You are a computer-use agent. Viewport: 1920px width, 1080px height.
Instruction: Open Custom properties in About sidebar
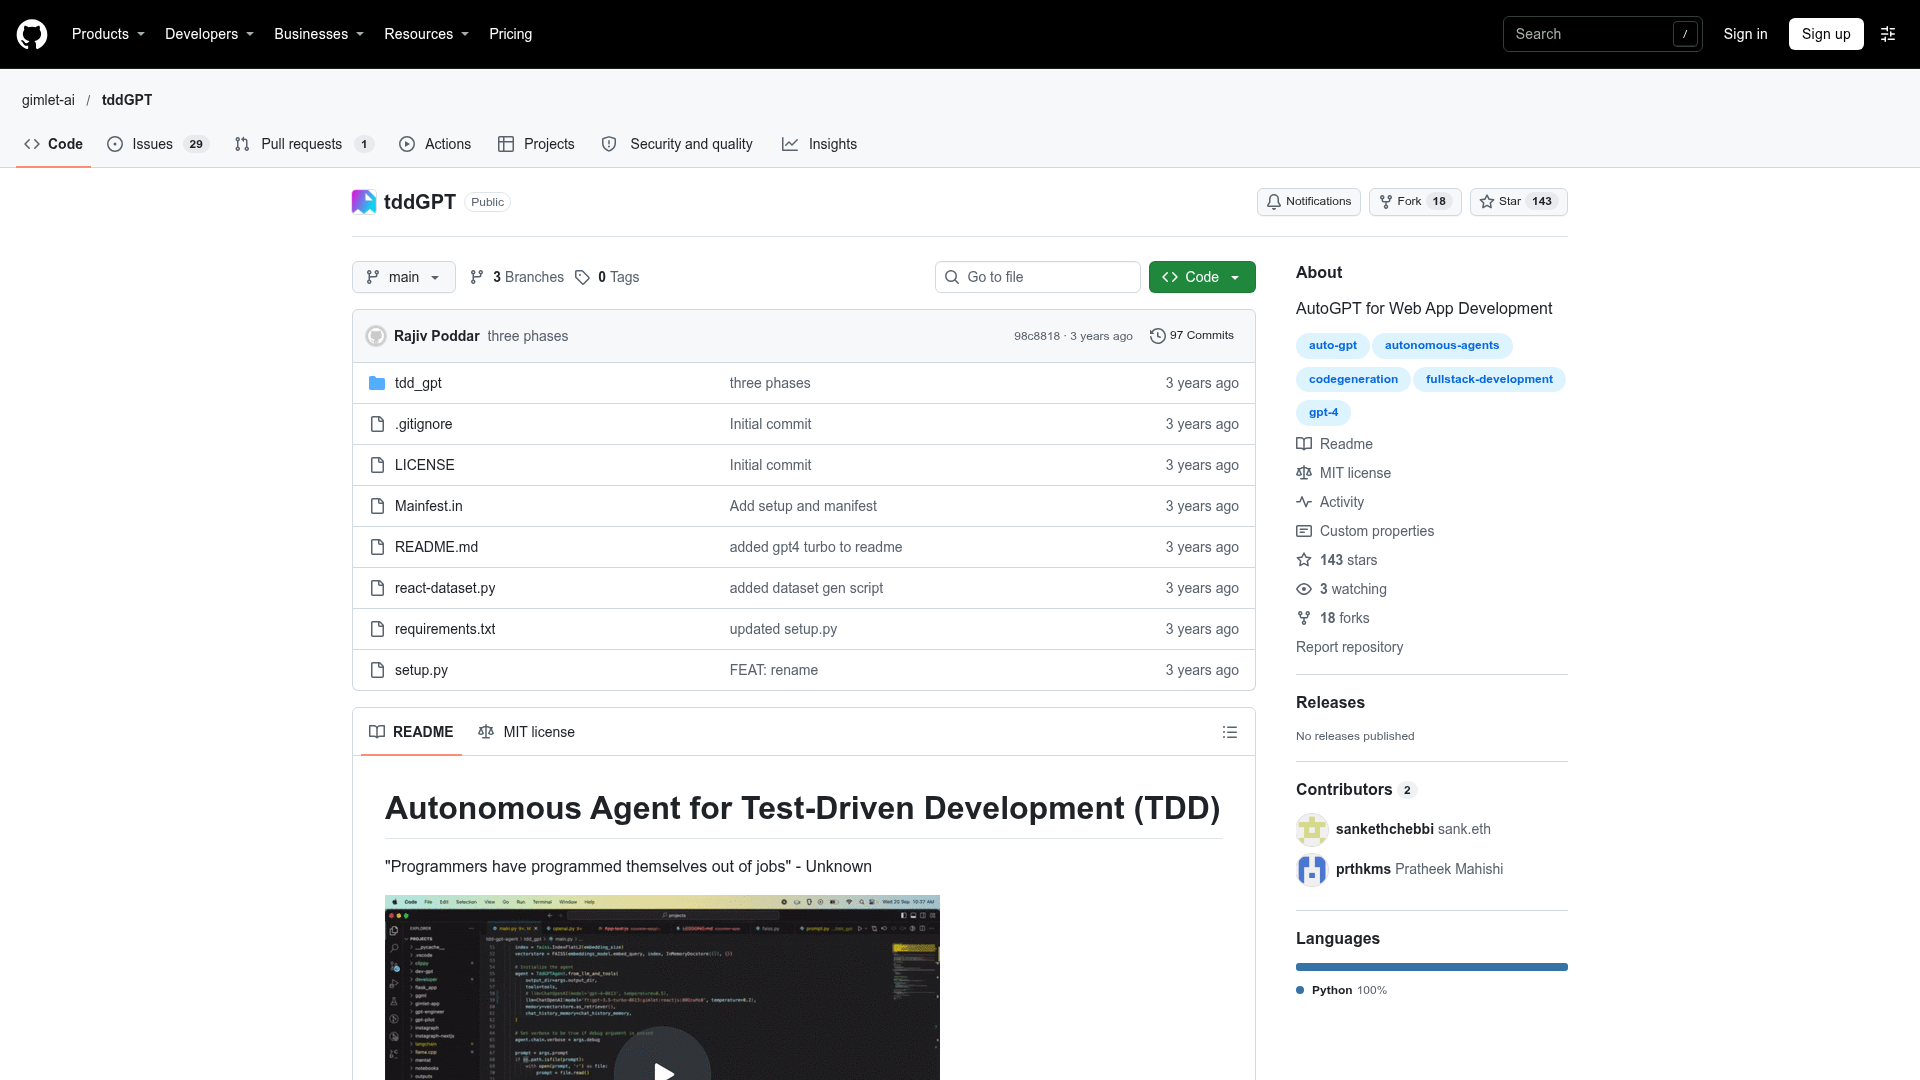pyautogui.click(x=1365, y=531)
